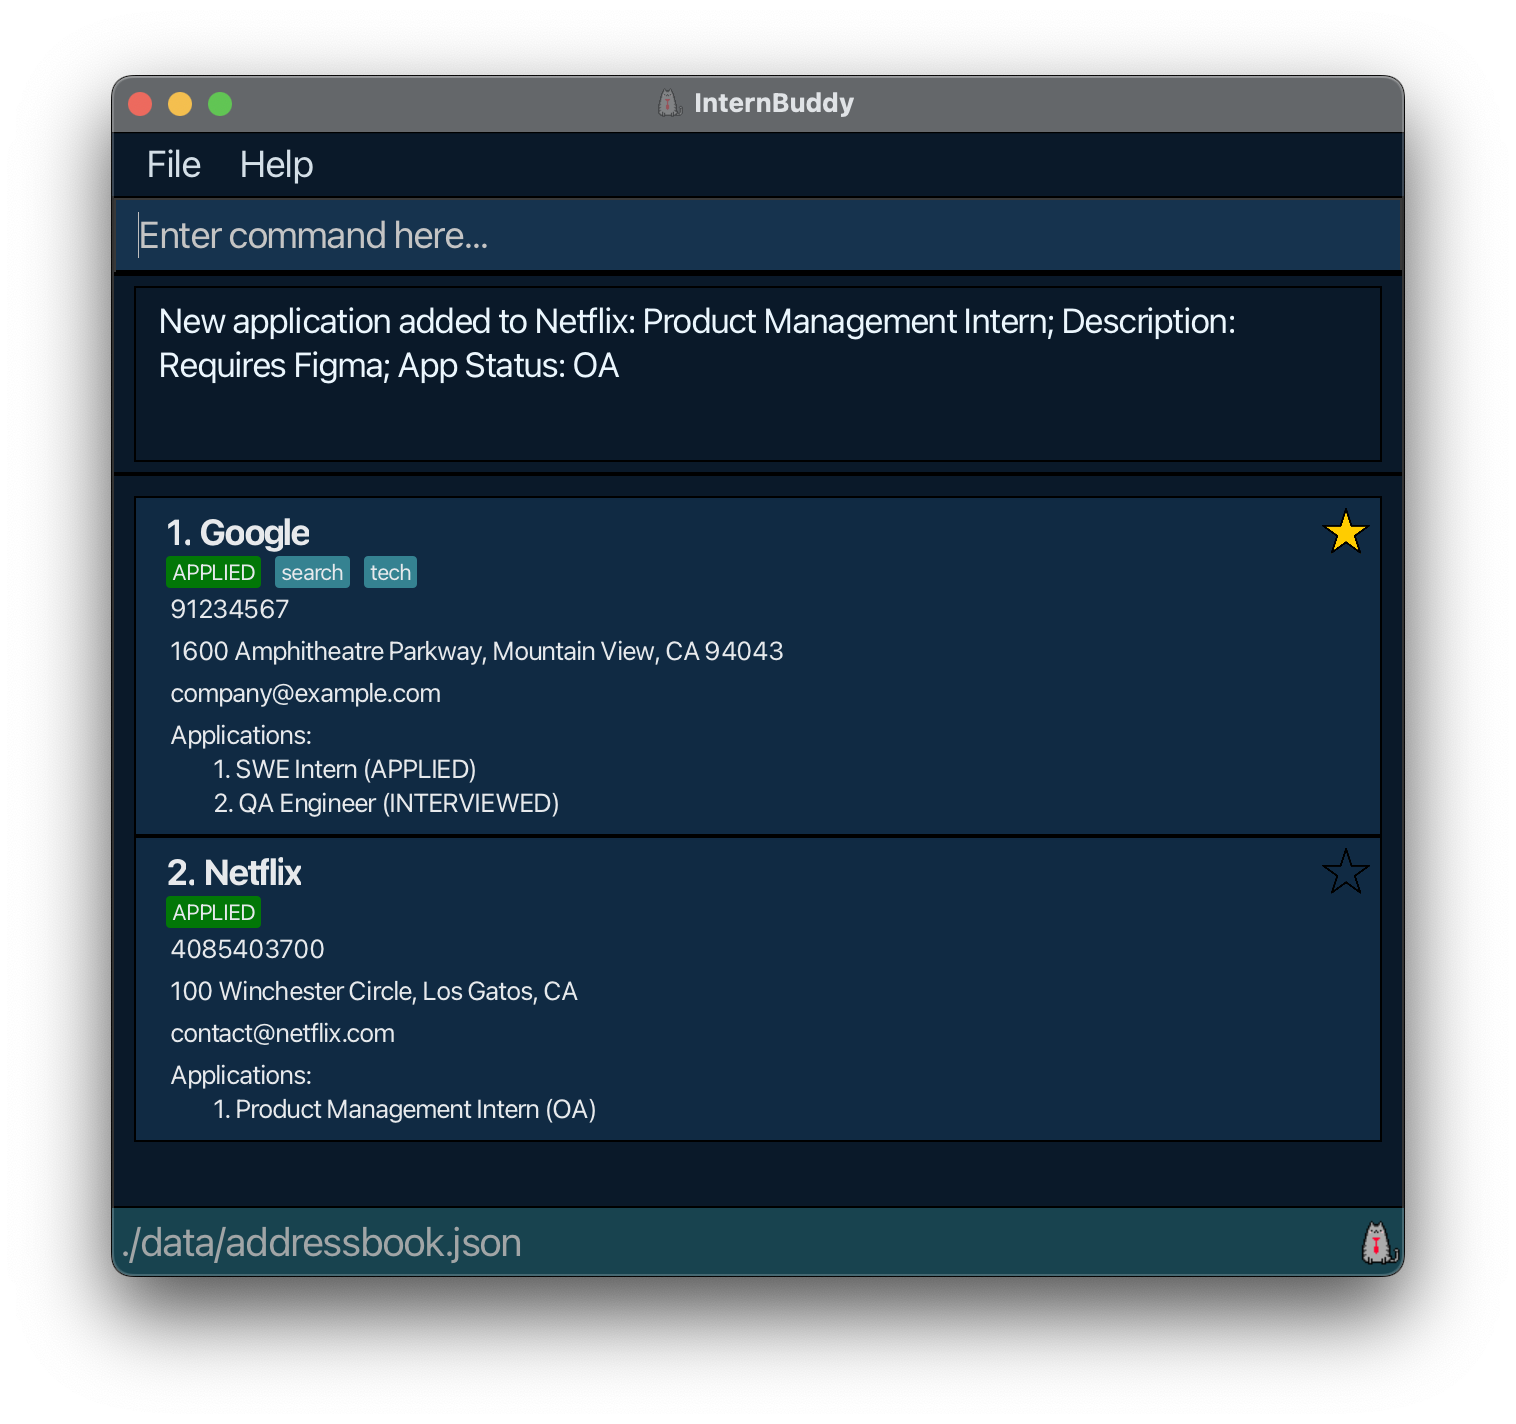Click the company@example.com email

(x=305, y=693)
